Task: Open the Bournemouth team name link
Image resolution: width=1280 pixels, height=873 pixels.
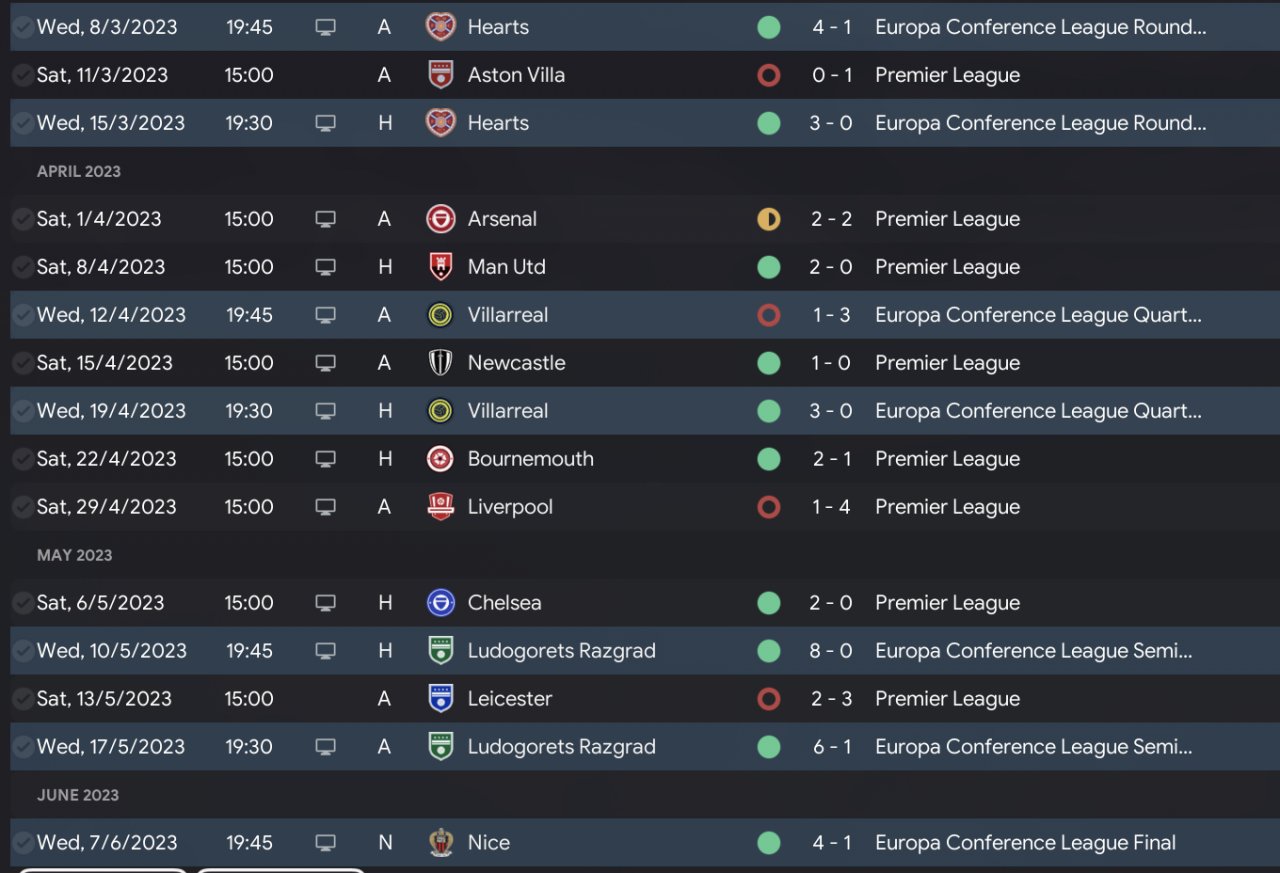Action: (x=530, y=459)
